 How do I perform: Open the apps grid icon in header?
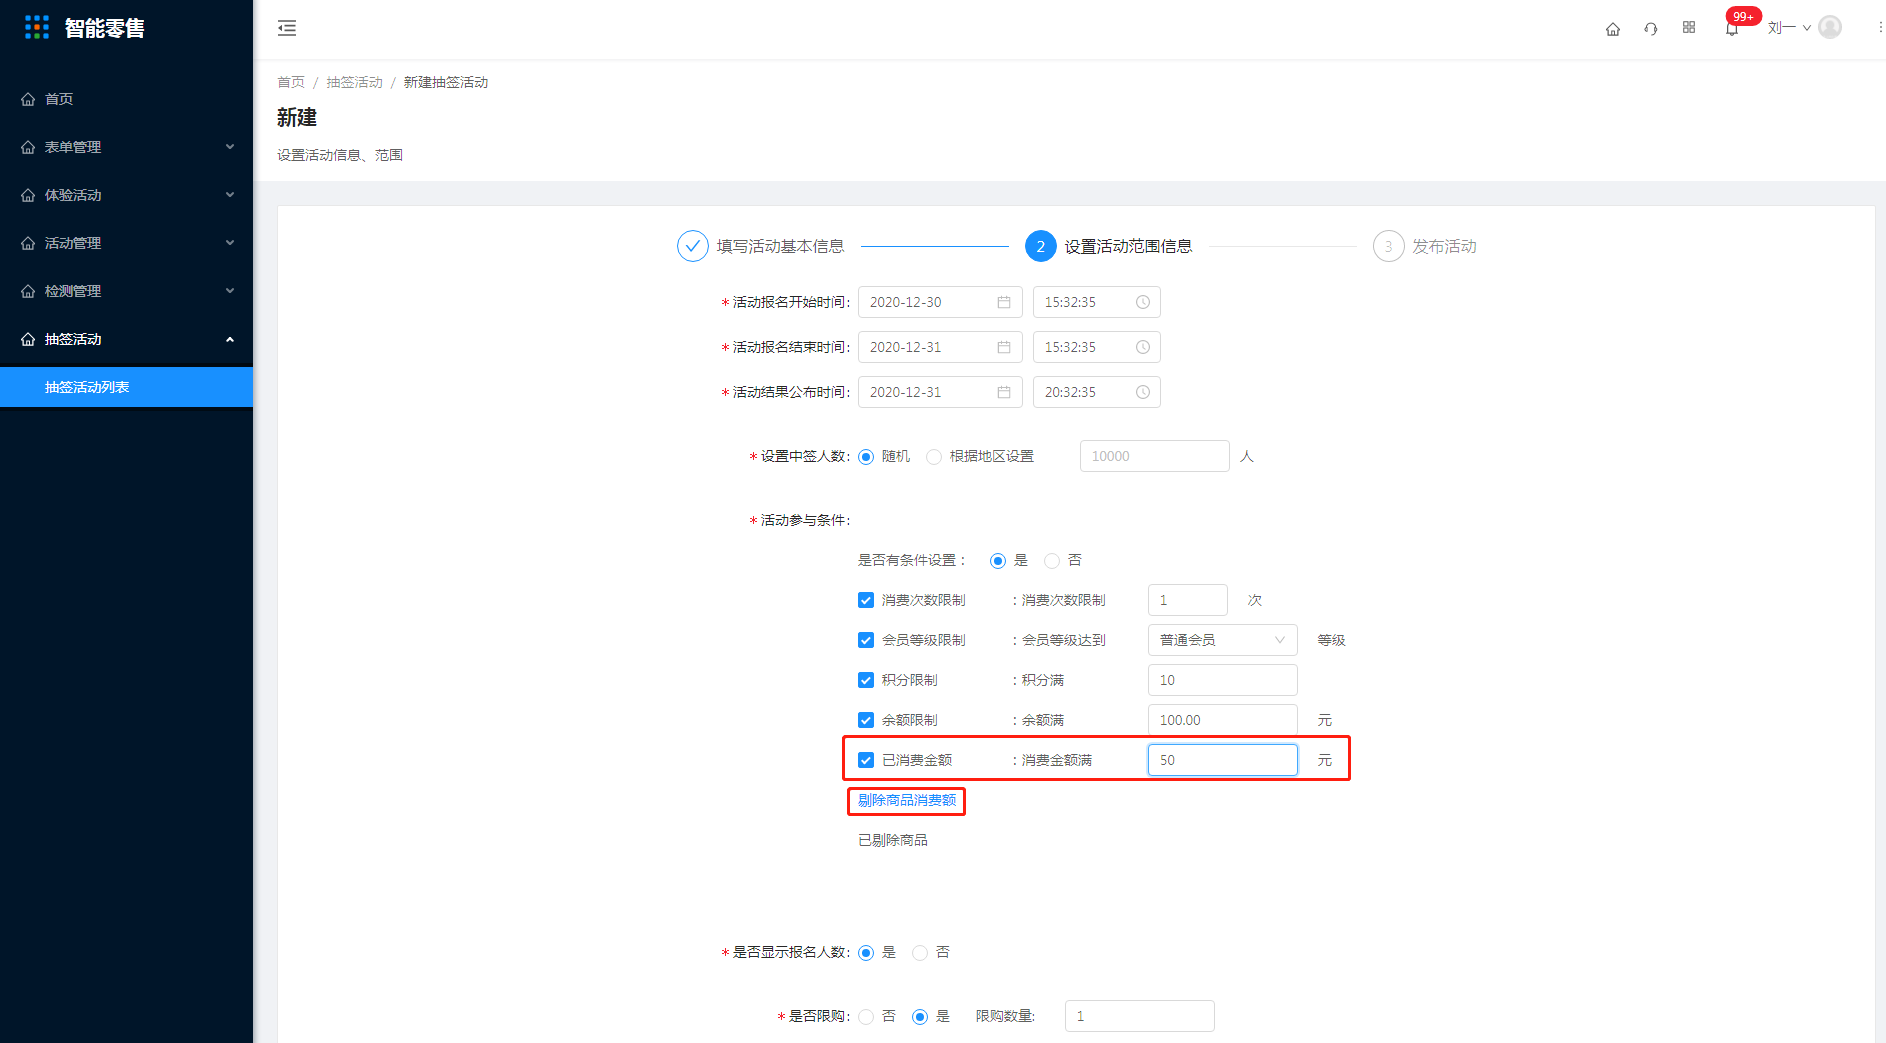pyautogui.click(x=1689, y=28)
